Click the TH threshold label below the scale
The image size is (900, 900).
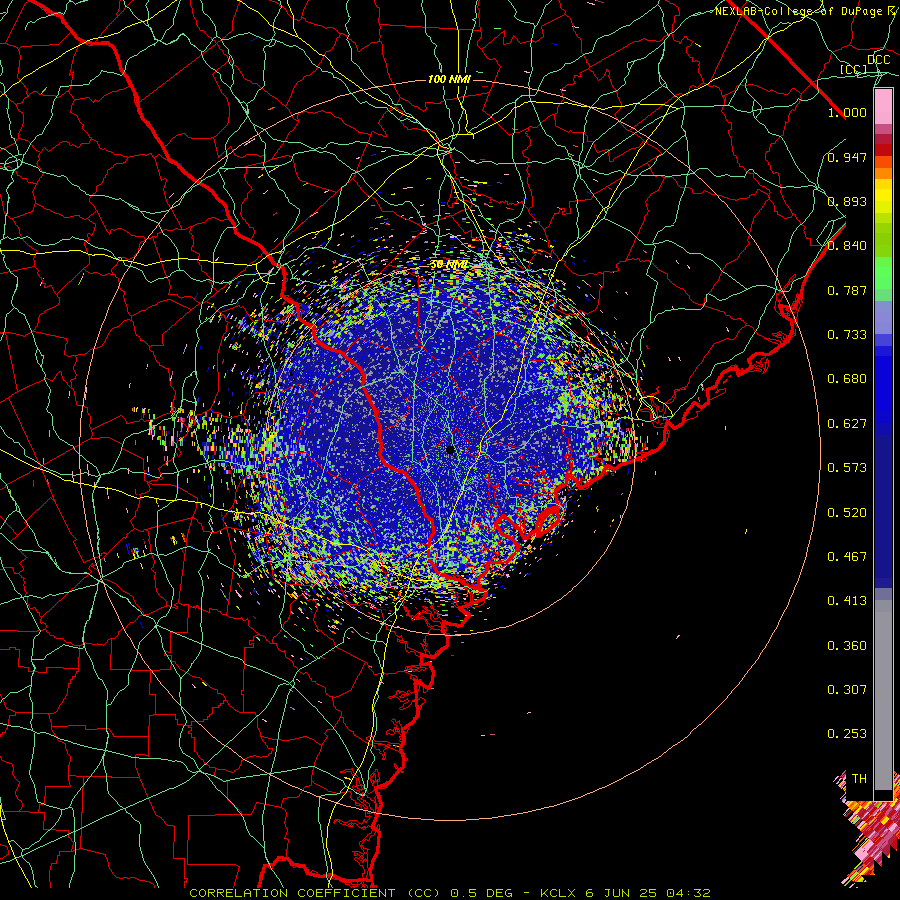point(859,779)
